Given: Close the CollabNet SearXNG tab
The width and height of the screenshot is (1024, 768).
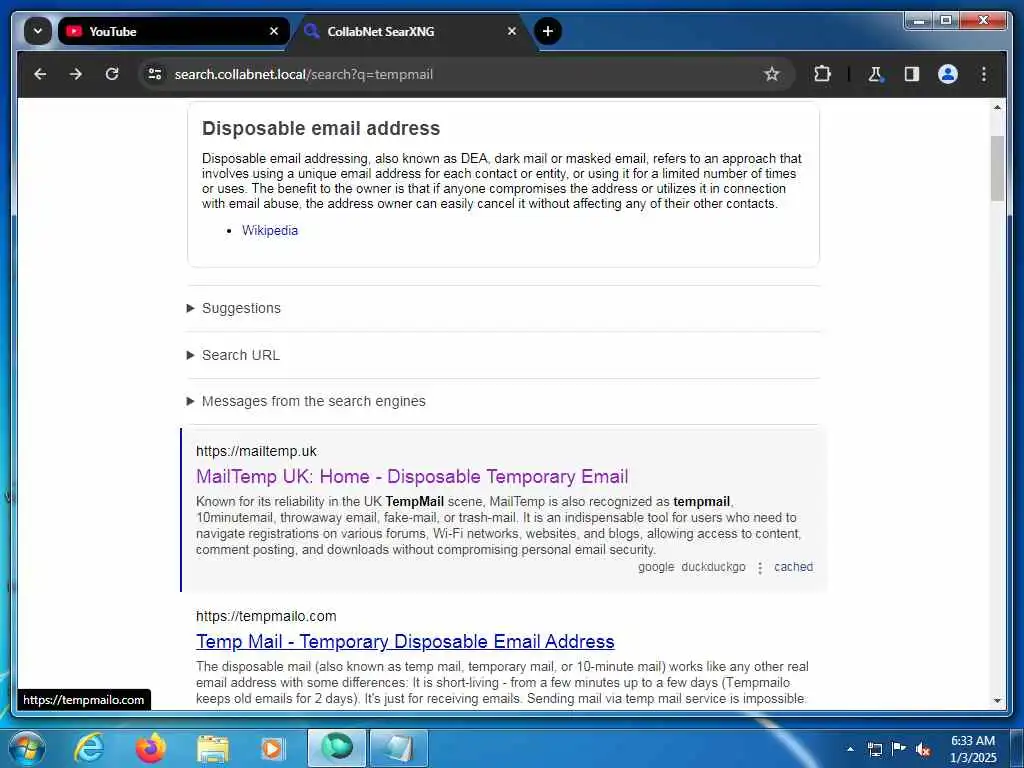Looking at the screenshot, I should pos(512,31).
